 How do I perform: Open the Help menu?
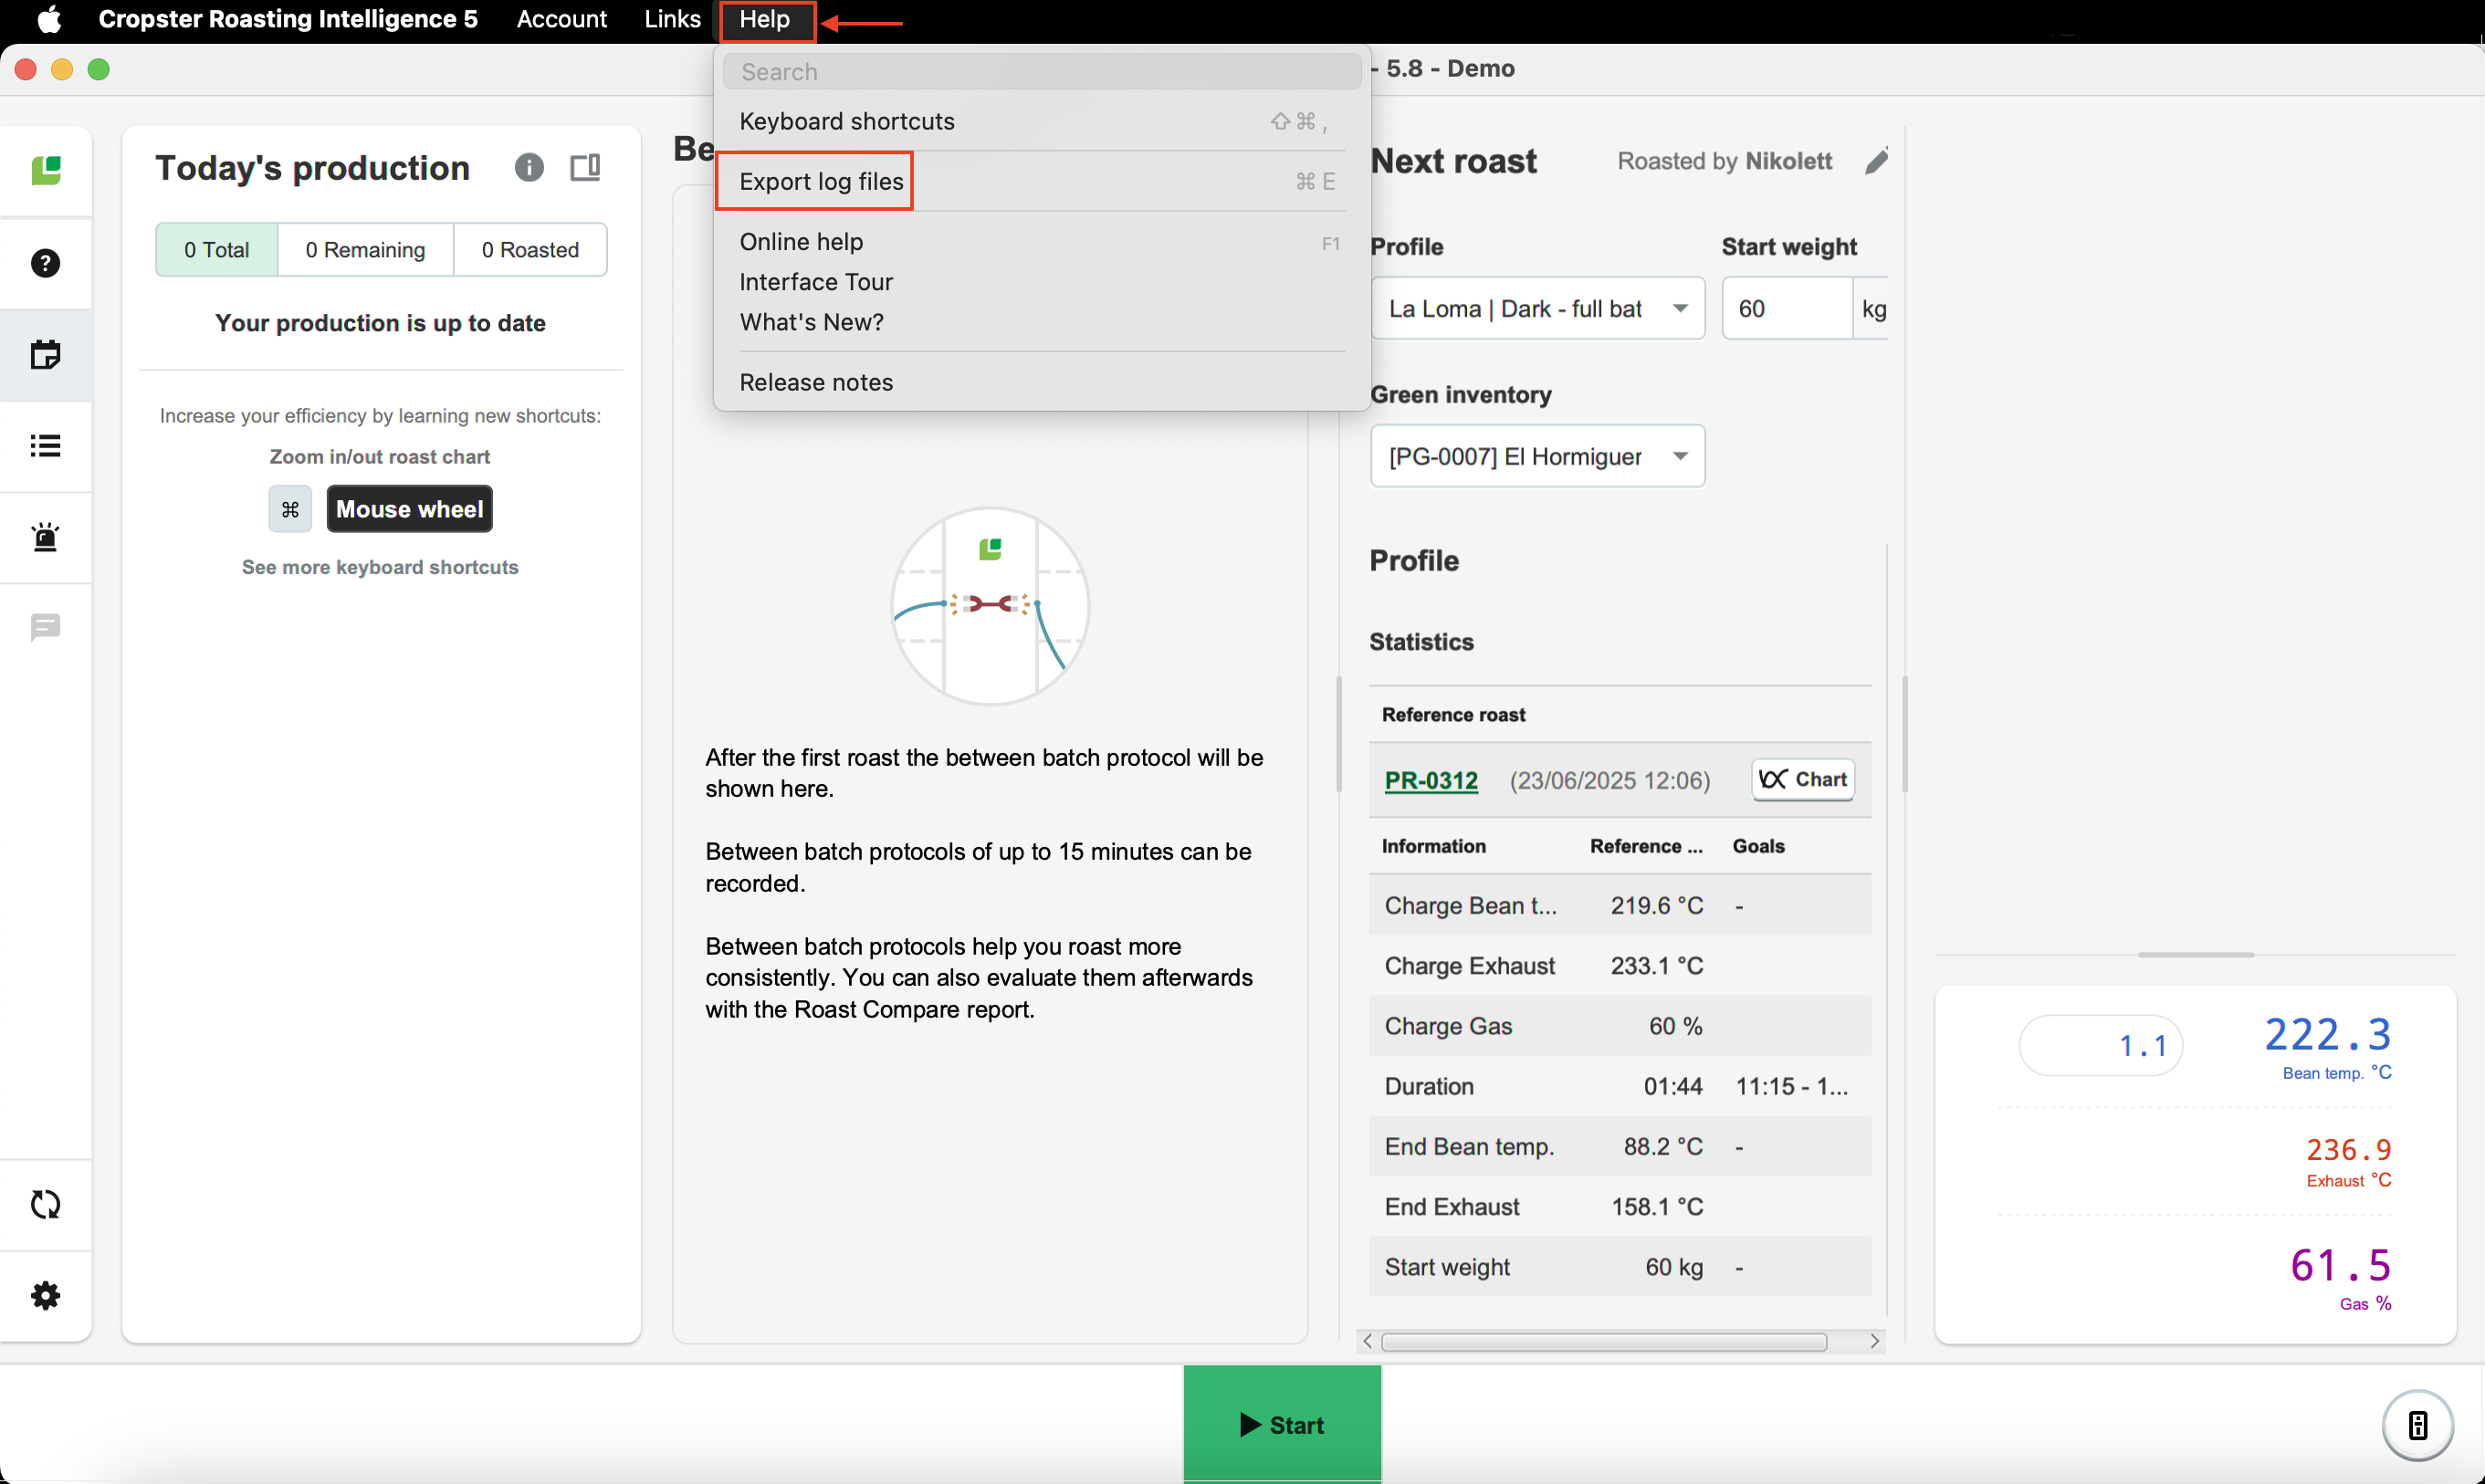[765, 19]
